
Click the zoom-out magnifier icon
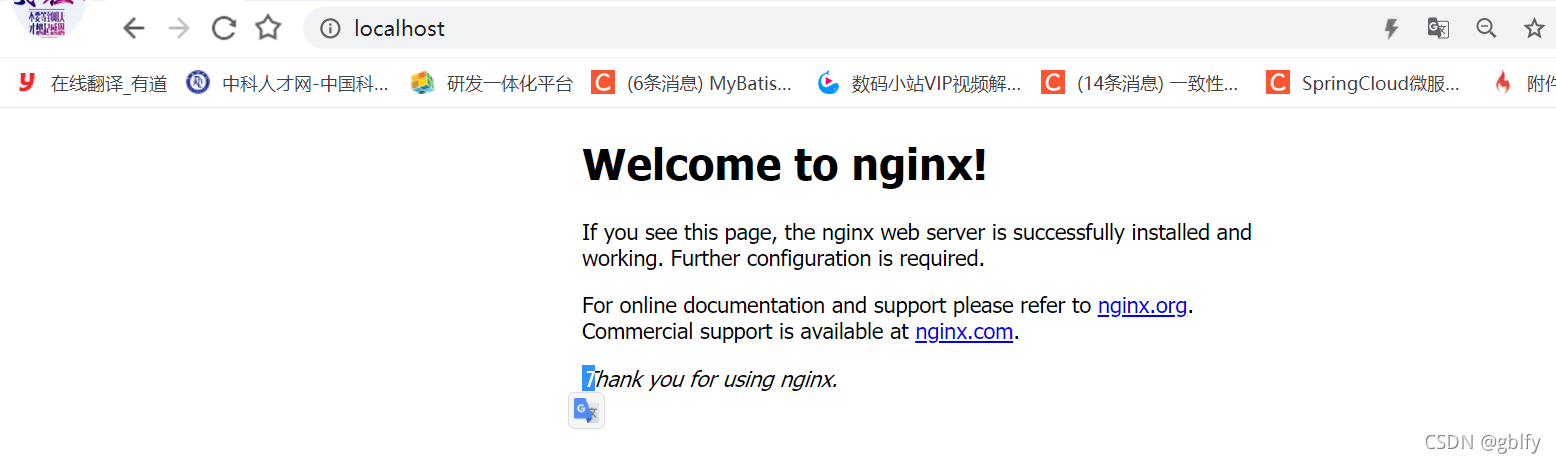coord(1486,29)
